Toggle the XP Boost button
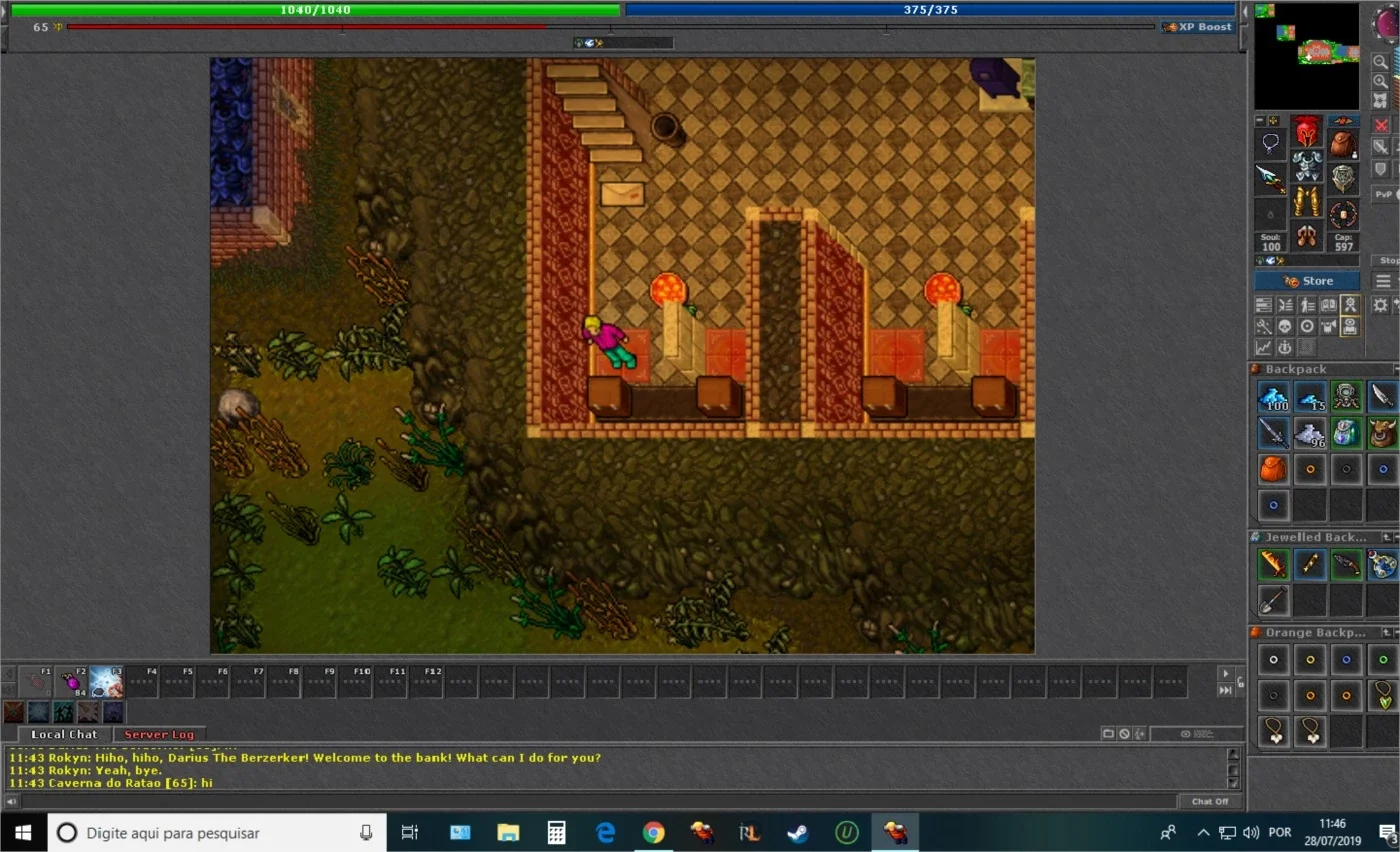This screenshot has height=852, width=1400. click(1198, 27)
